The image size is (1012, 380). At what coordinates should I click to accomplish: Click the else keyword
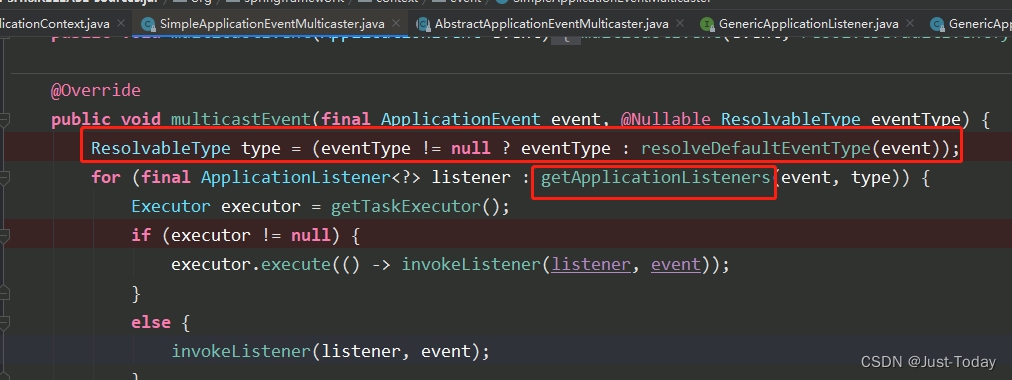point(151,323)
